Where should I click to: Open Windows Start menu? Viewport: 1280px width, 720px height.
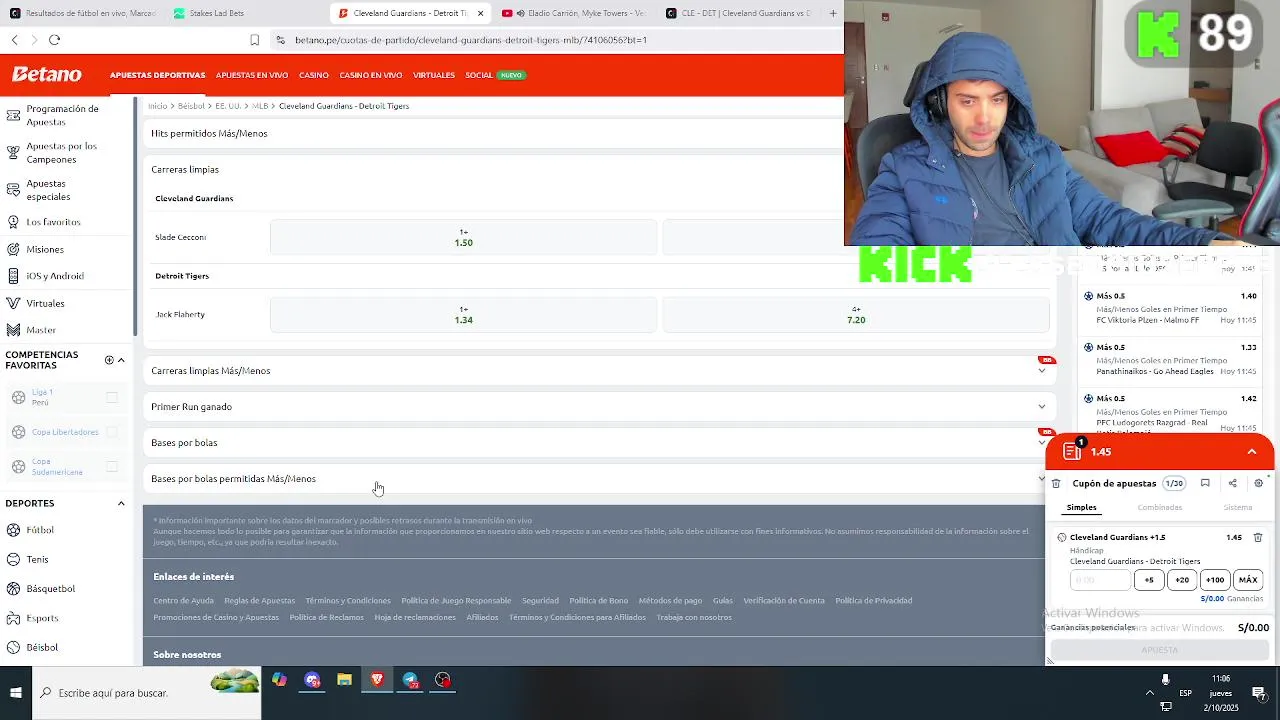16,692
